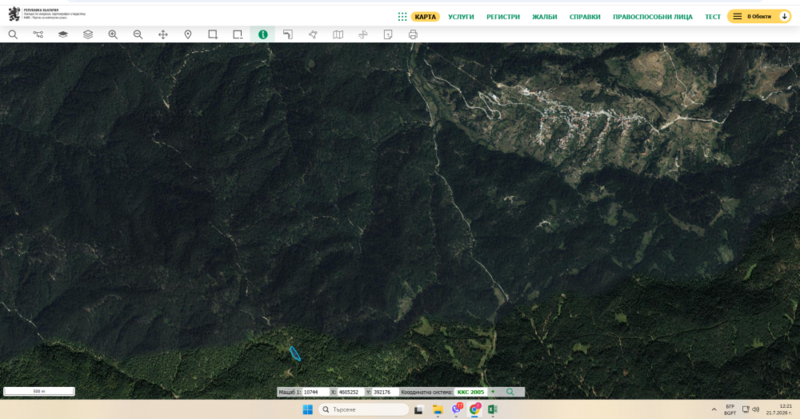This screenshot has height=419, width=800.
Task: Switch to Chrome on the taskbar
Action: point(474,409)
